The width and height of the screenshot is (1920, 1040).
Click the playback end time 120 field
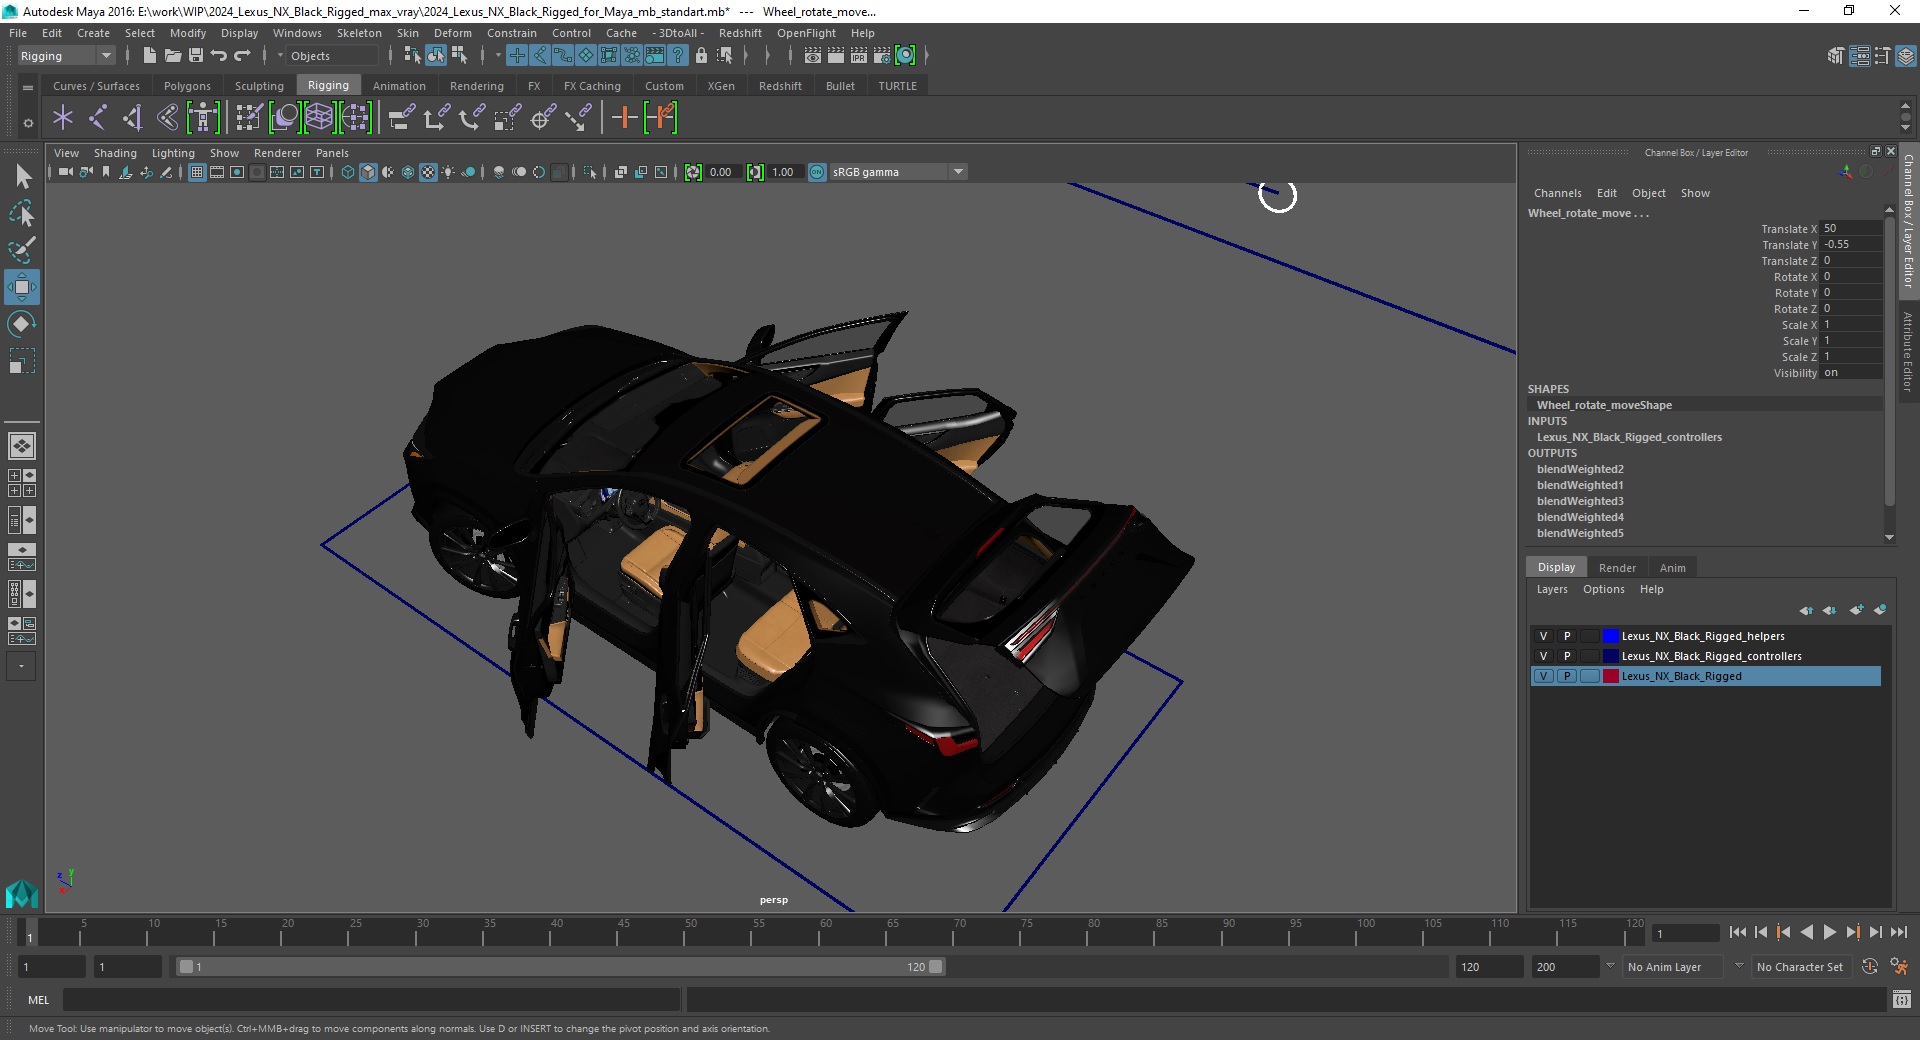point(1488,967)
